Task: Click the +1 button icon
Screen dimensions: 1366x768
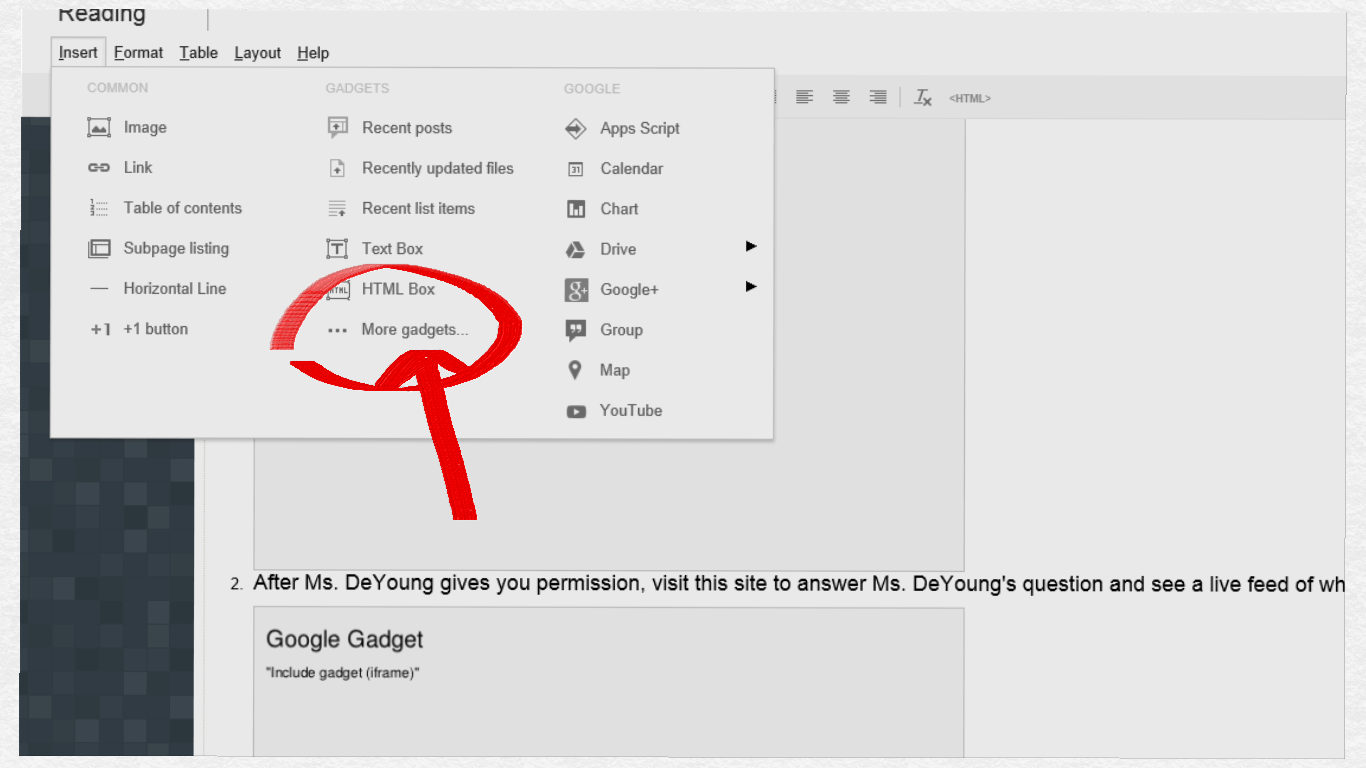Action: 100,329
